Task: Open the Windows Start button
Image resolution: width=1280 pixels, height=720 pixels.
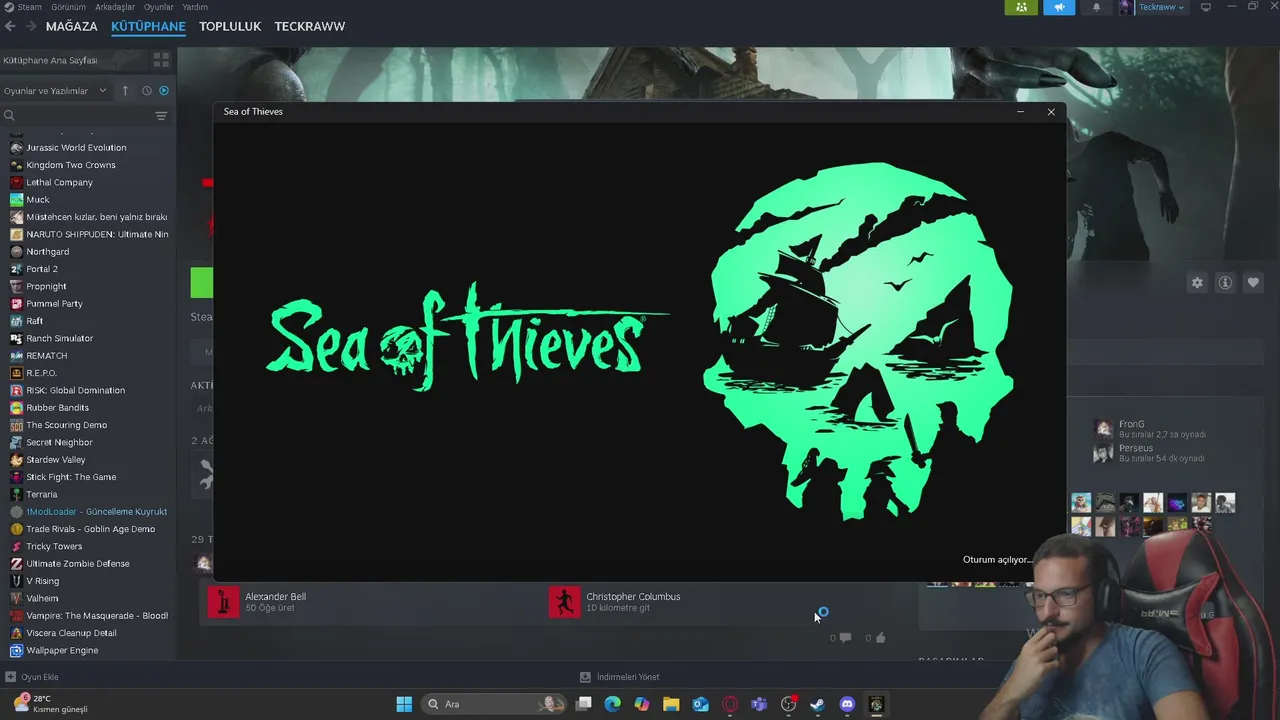Action: tap(404, 704)
